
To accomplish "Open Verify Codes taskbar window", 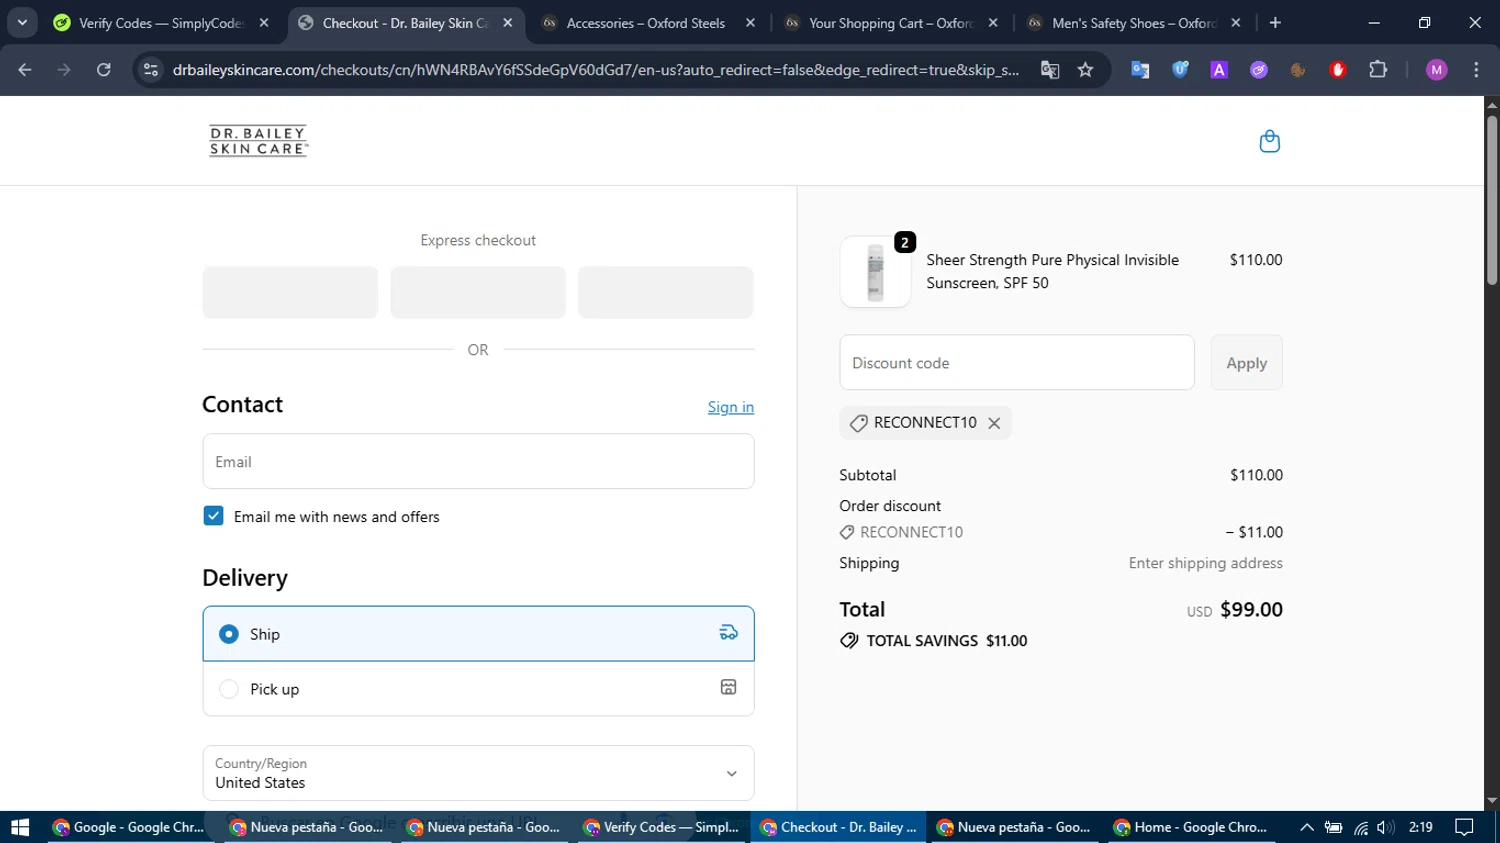I will (660, 827).
